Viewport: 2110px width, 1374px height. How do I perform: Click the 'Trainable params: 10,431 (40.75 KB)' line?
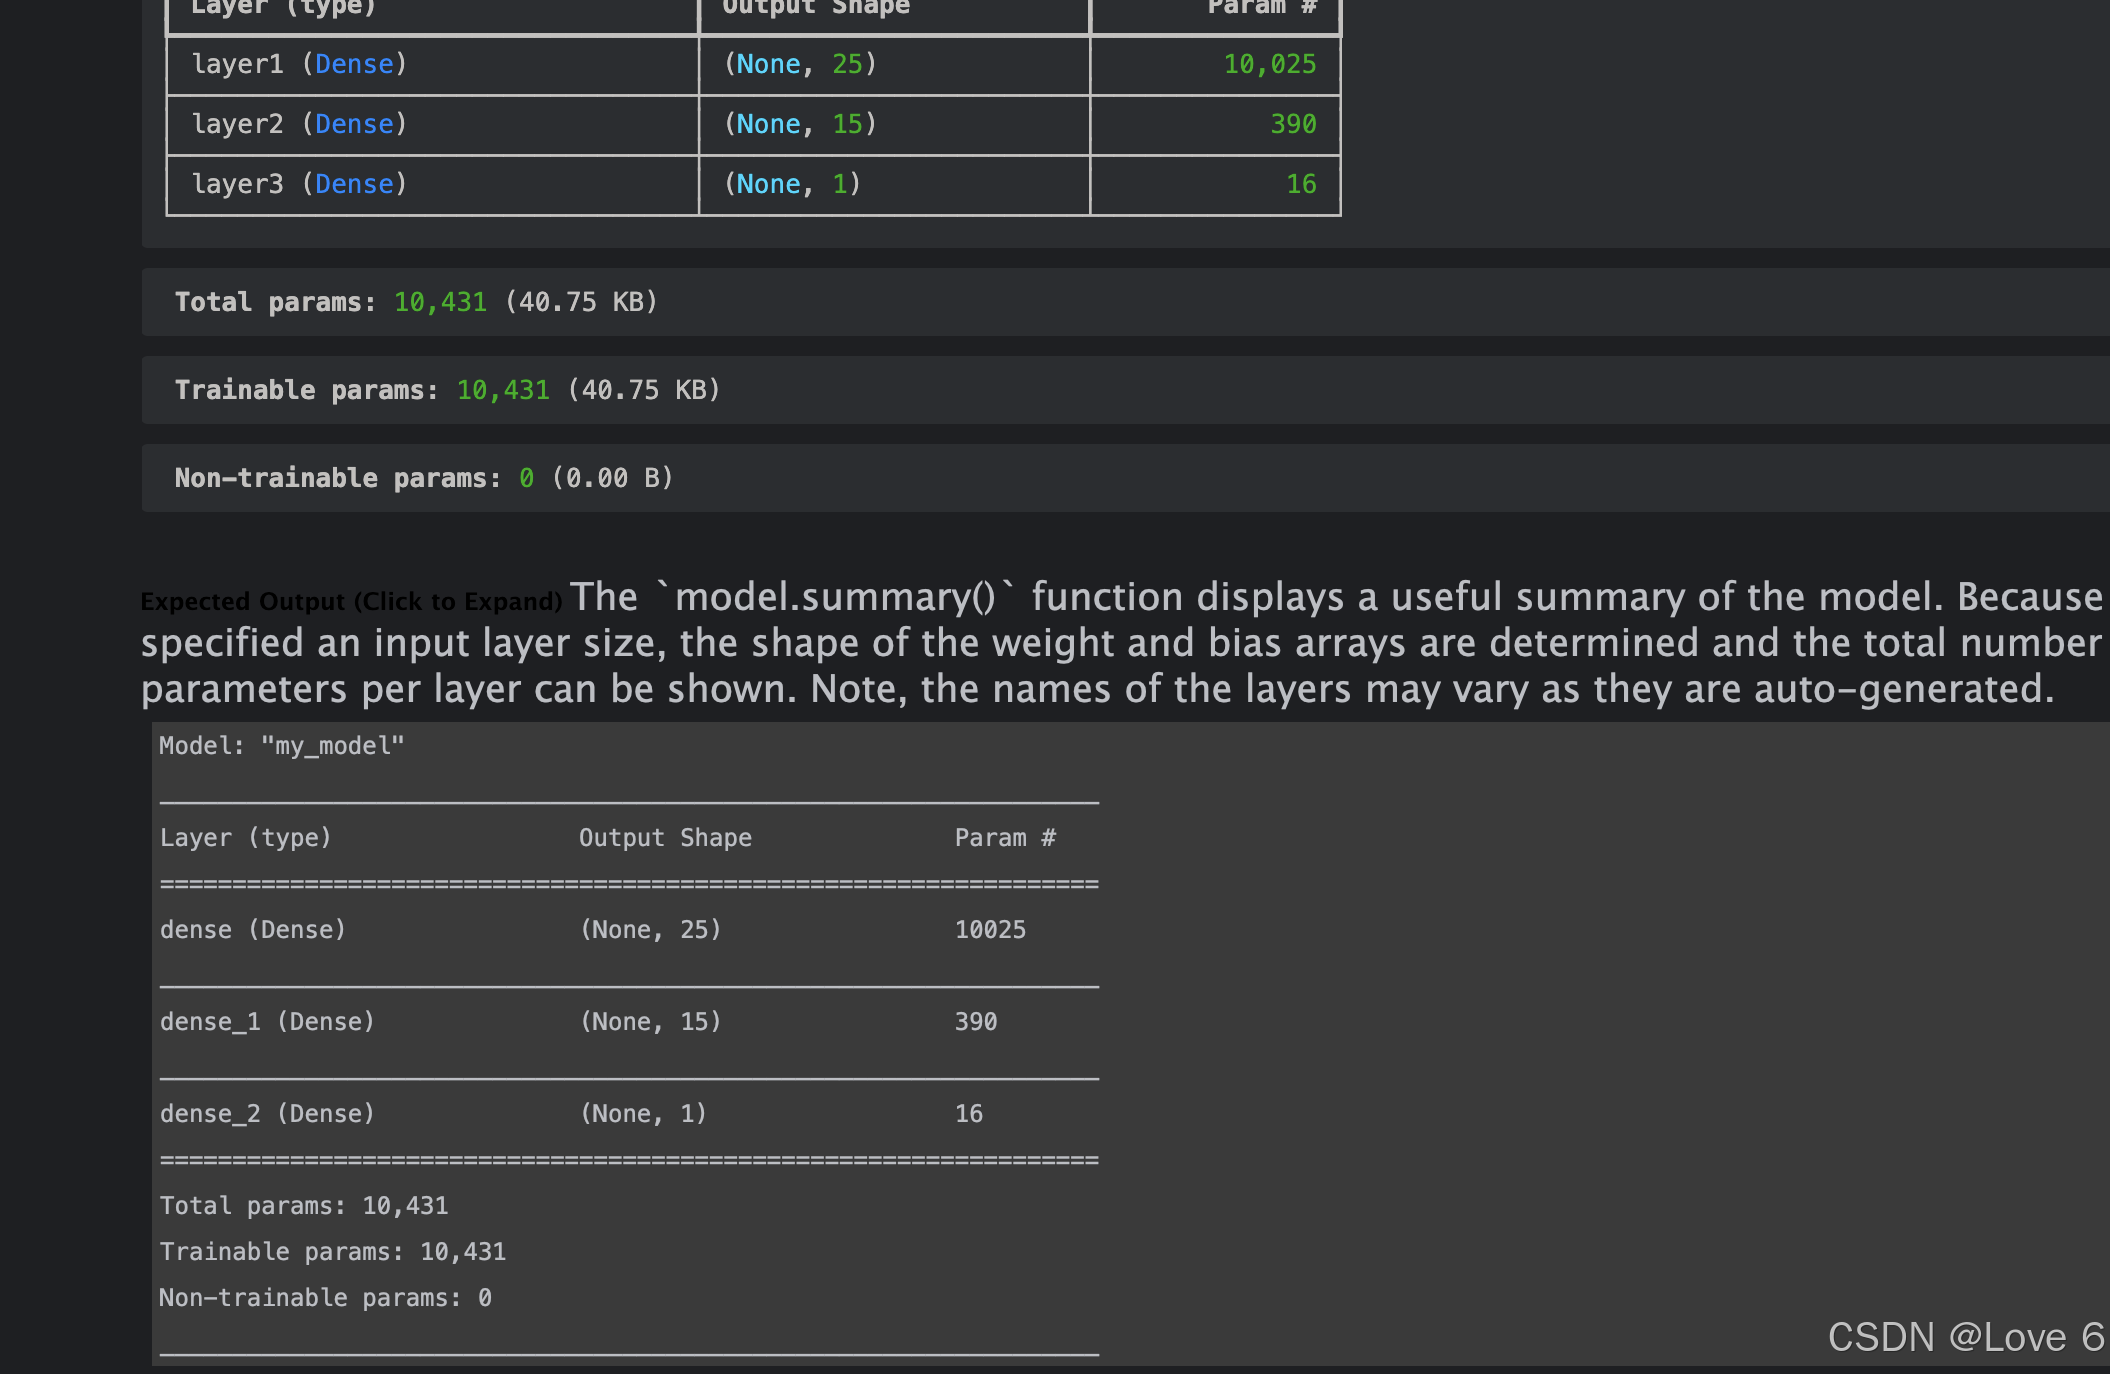pyautogui.click(x=447, y=390)
